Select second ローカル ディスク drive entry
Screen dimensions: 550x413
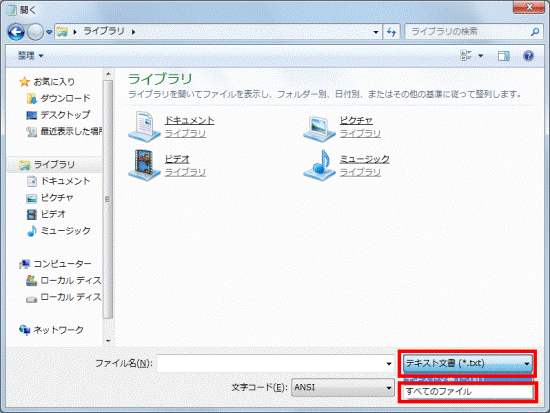[x=71, y=297]
